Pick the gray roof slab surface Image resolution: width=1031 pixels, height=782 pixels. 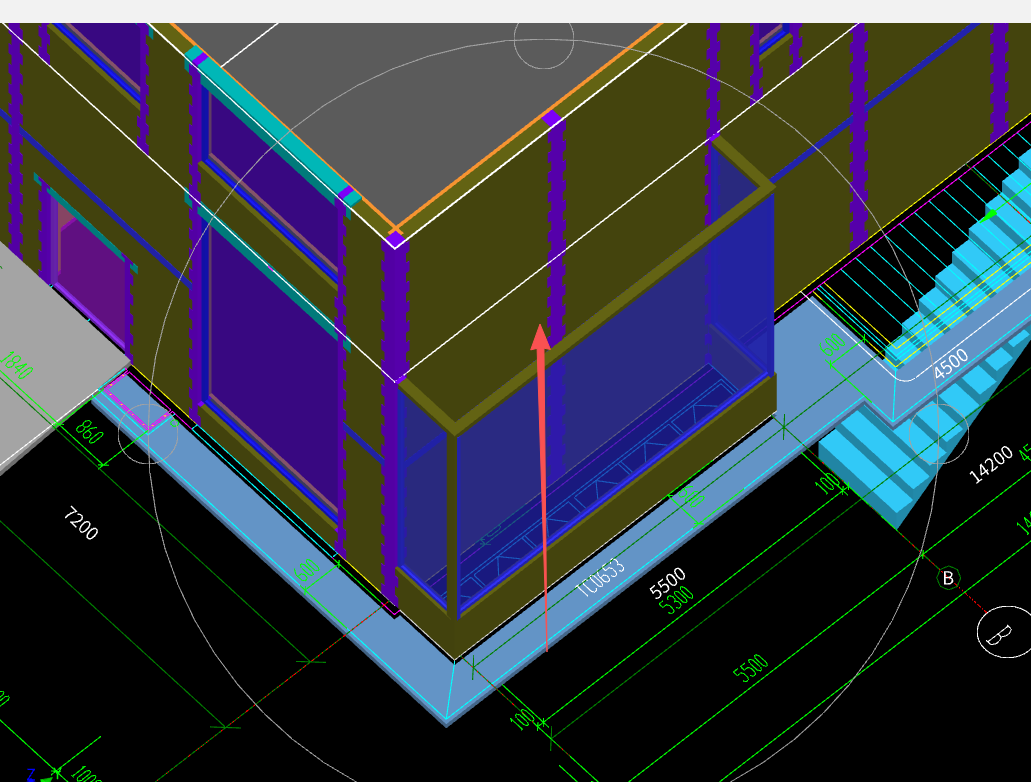[421, 112]
